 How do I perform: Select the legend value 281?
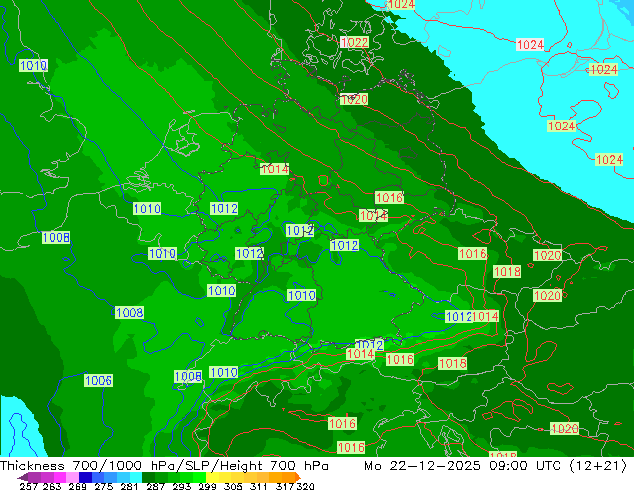coord(129,486)
